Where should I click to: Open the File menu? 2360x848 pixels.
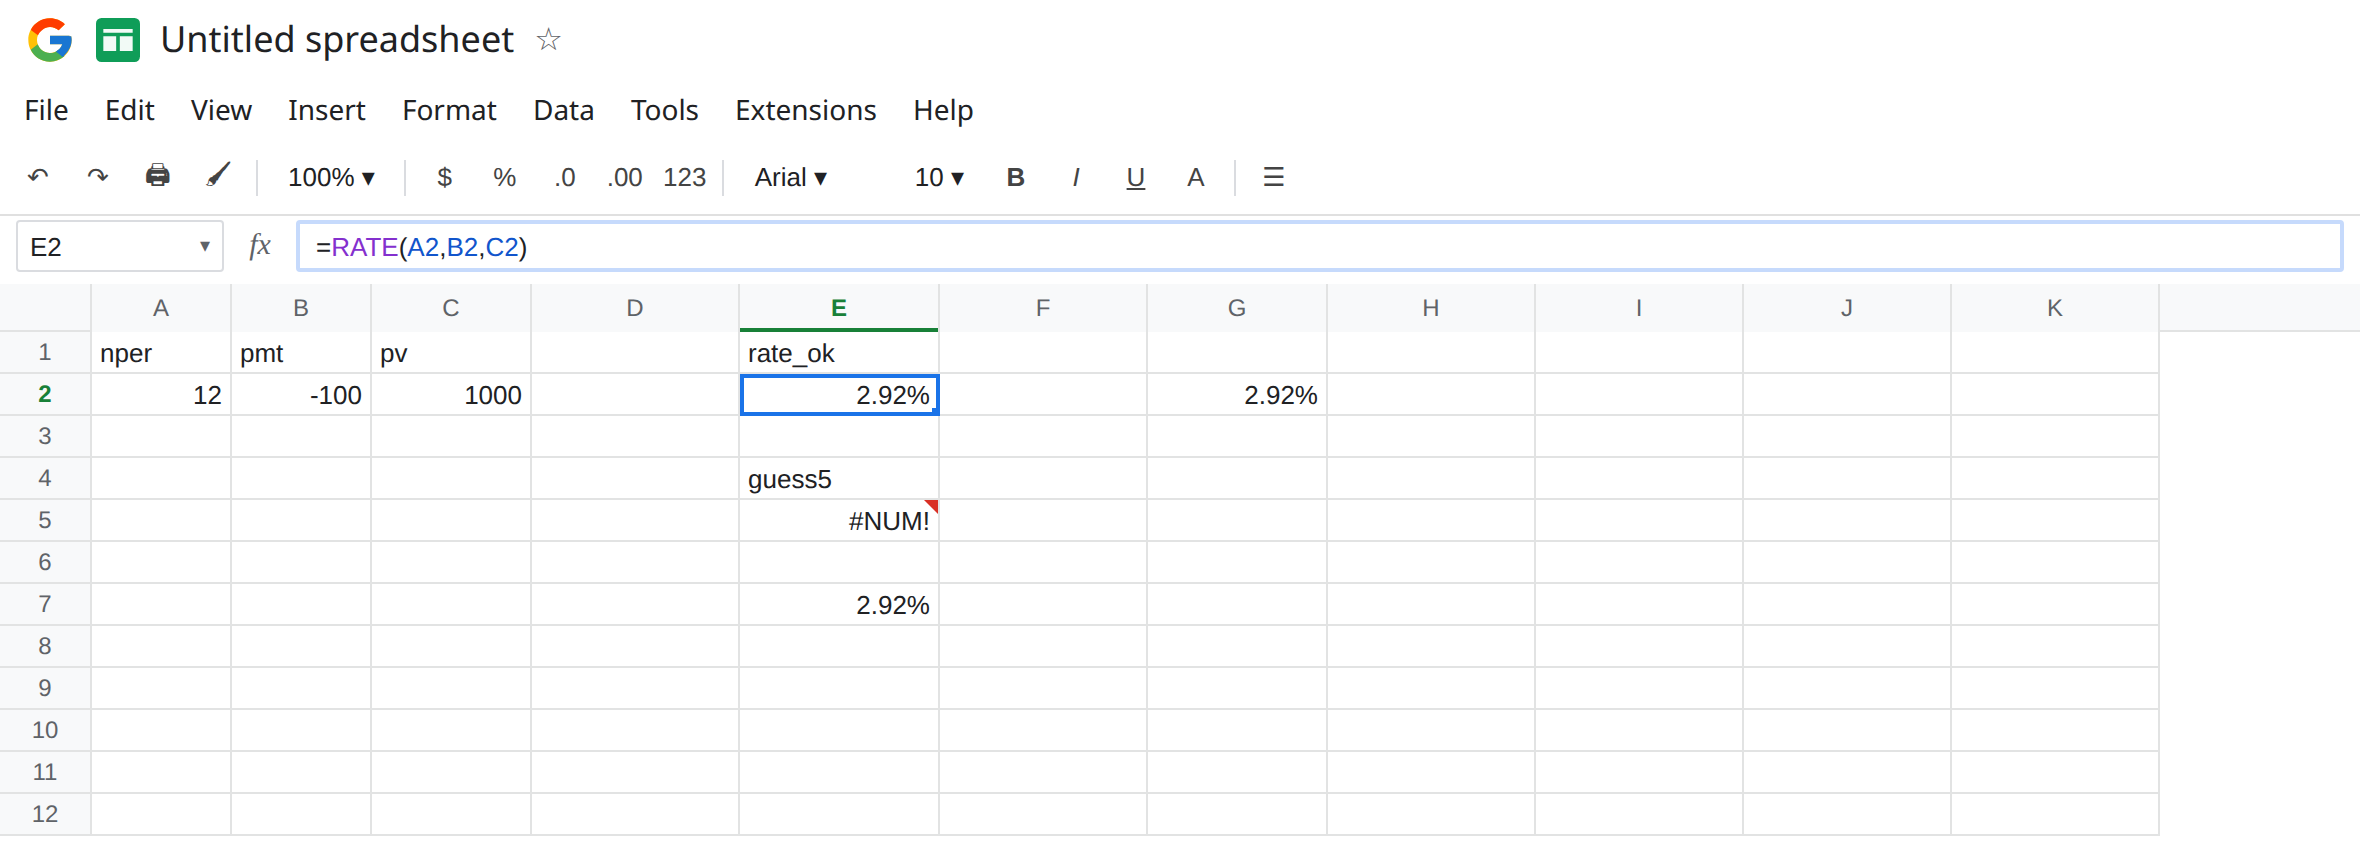tap(46, 110)
